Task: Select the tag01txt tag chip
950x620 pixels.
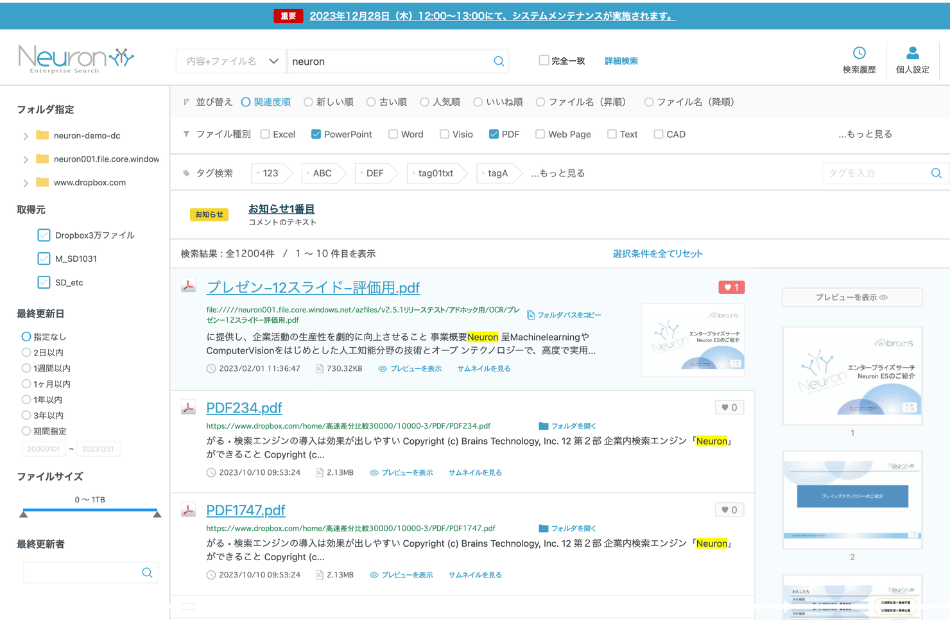Action: pyautogui.click(x=435, y=173)
